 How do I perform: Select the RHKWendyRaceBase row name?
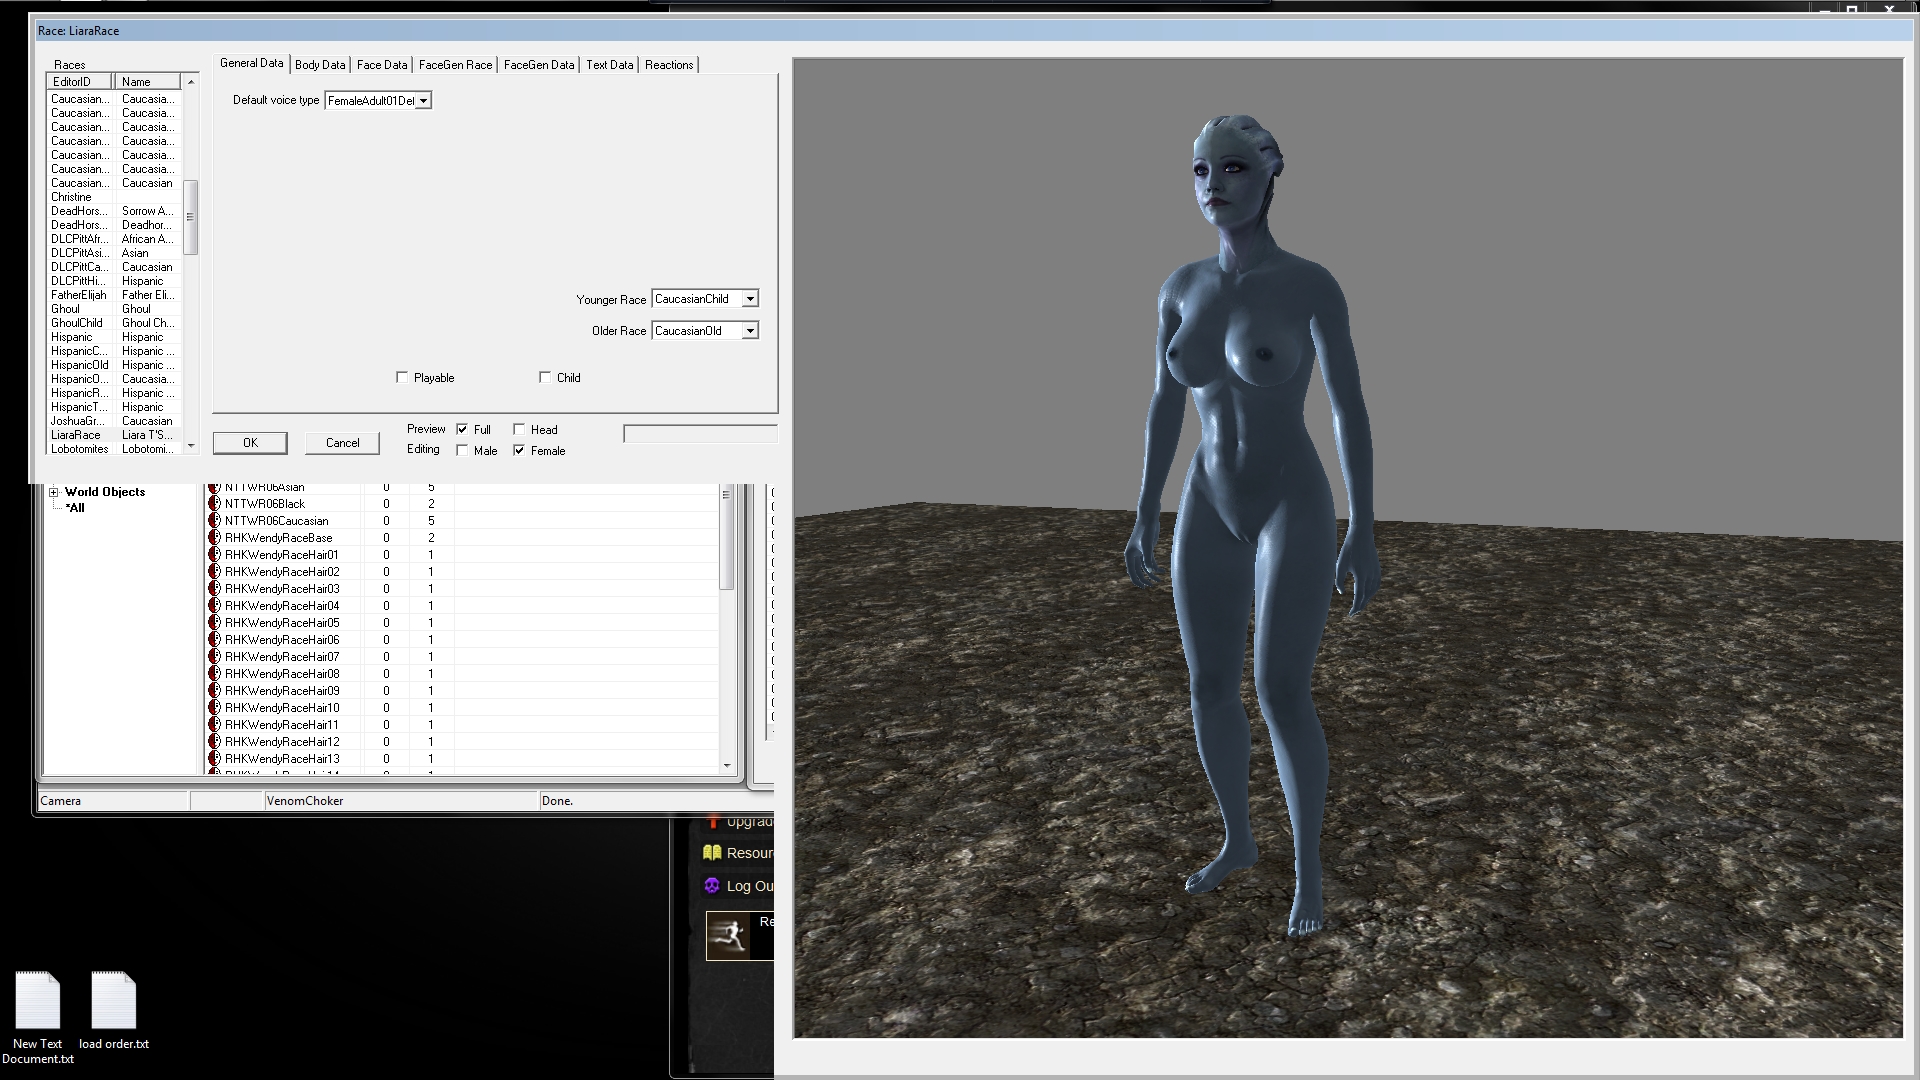click(278, 538)
